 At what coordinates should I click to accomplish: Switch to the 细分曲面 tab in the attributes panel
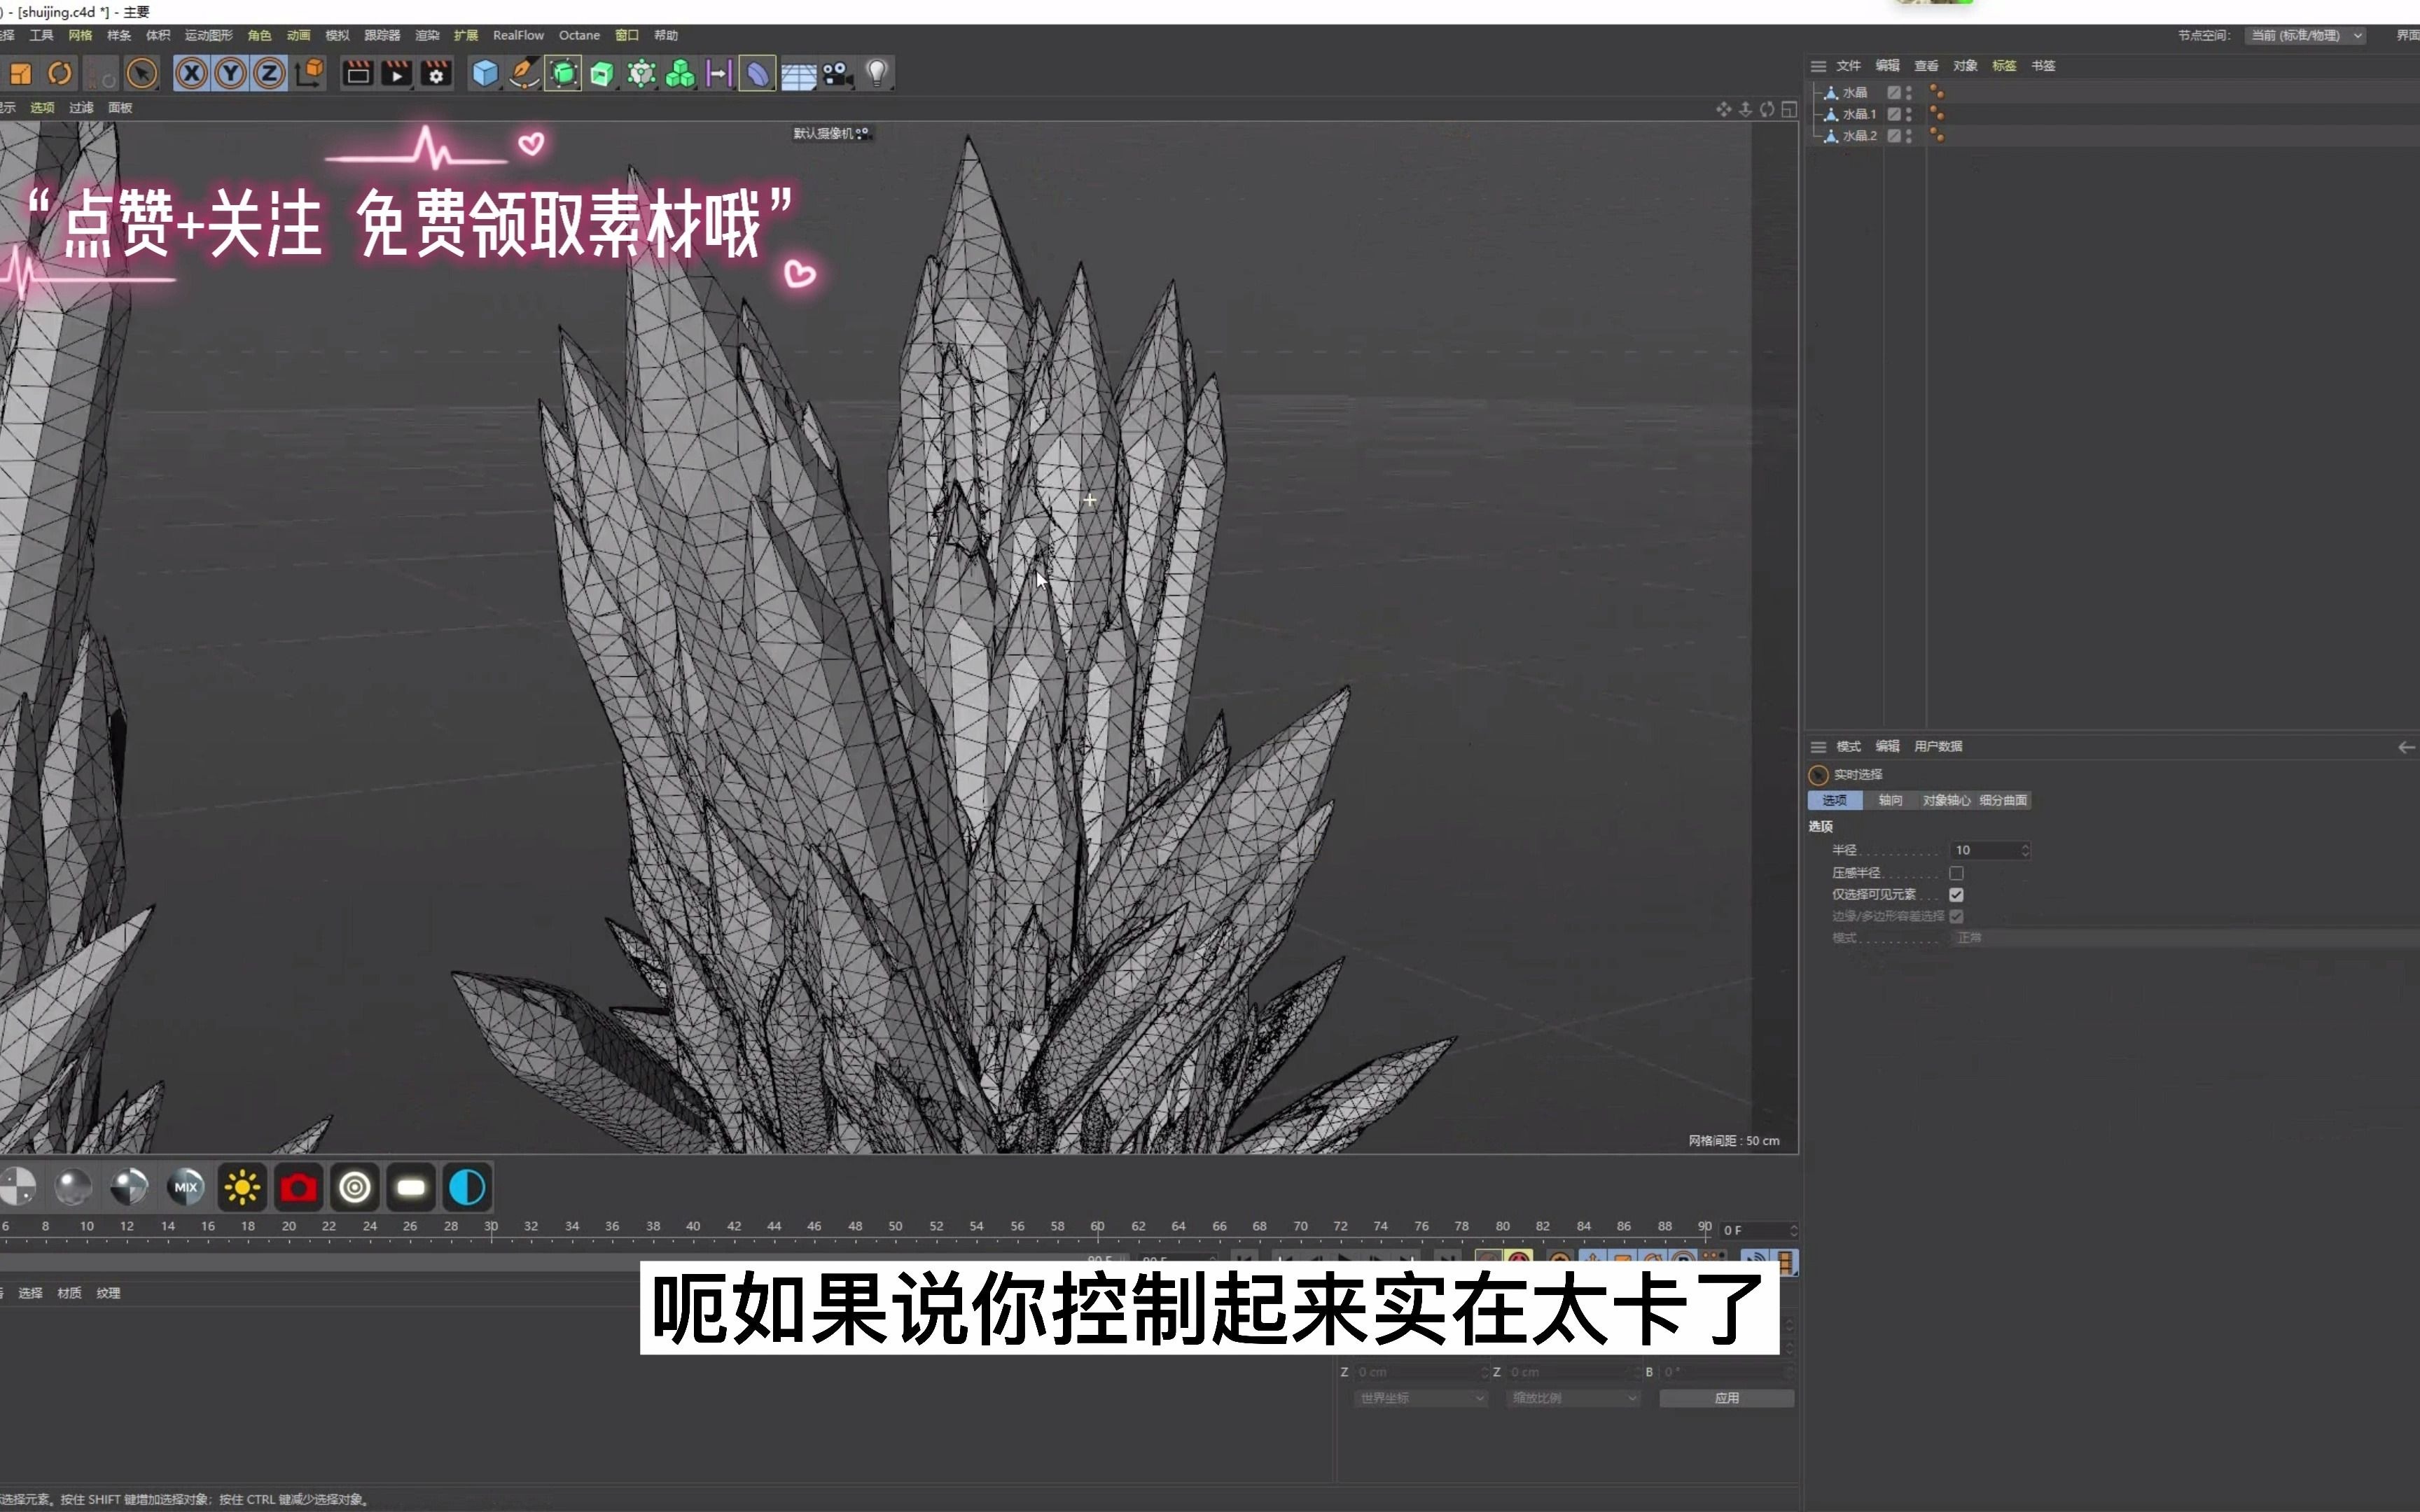click(x=2004, y=800)
